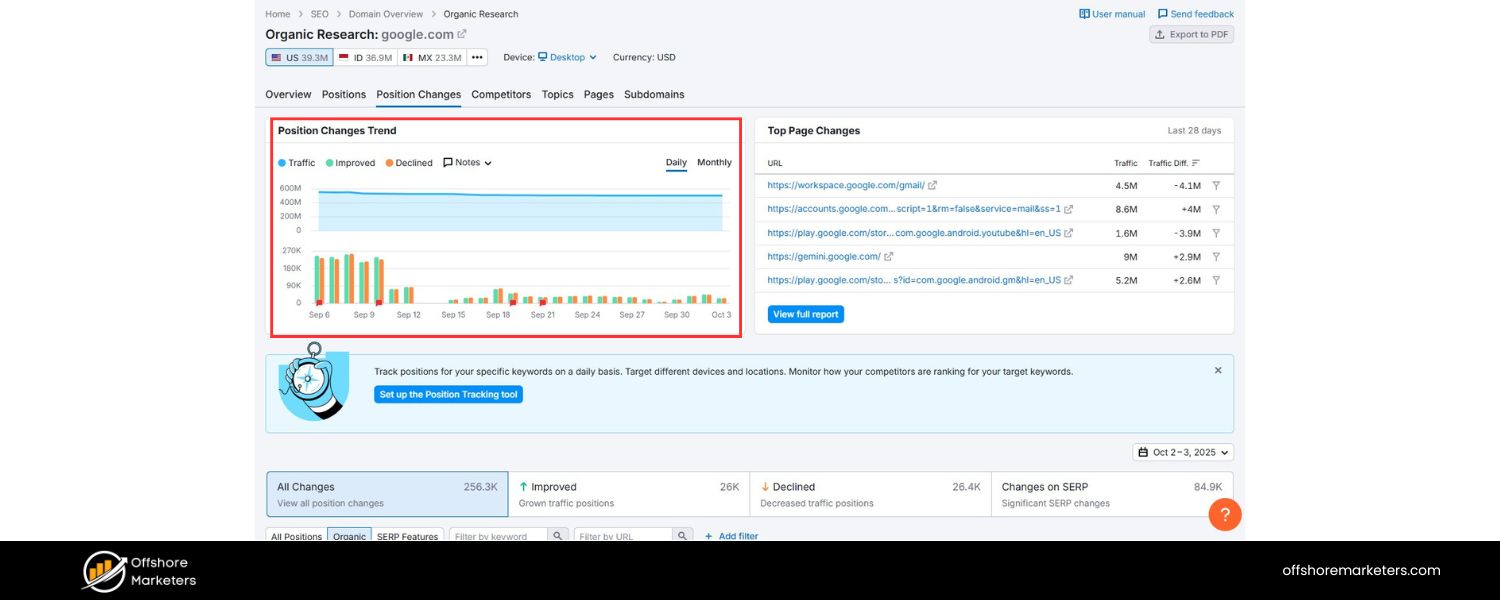Click the filter icon in the gemini row
Viewport: 1500px width, 600px height.
tap(1216, 257)
